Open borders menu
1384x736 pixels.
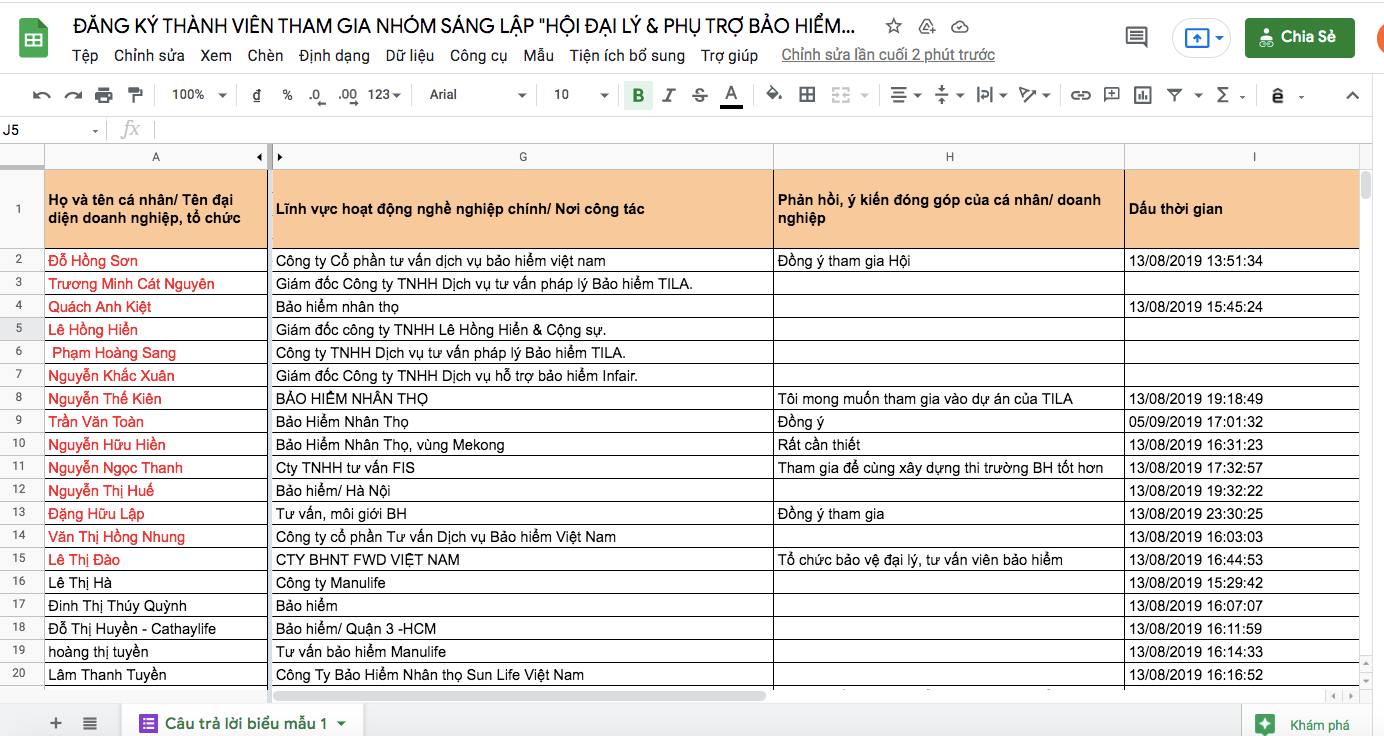[808, 95]
